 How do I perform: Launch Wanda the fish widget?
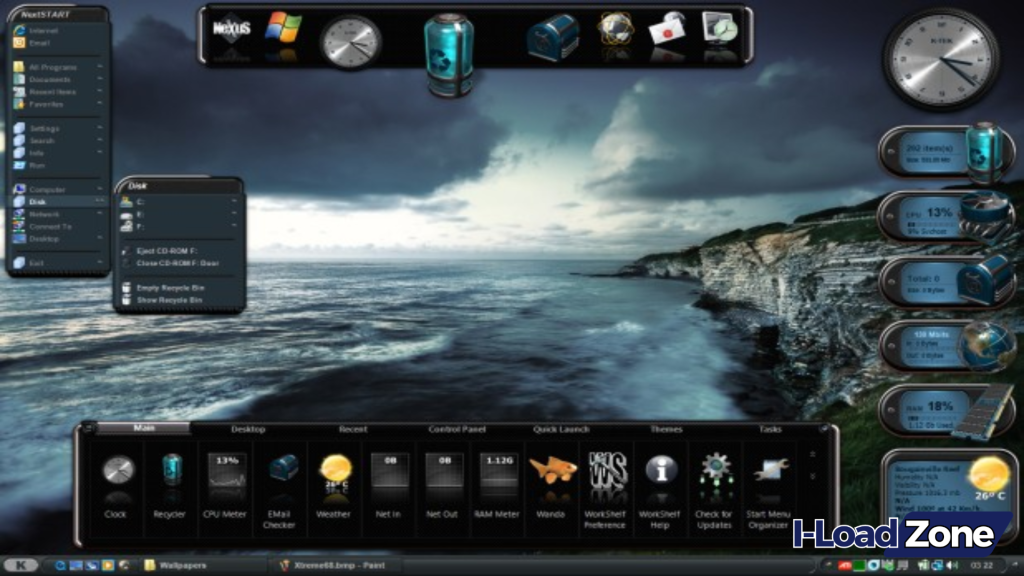(x=553, y=470)
